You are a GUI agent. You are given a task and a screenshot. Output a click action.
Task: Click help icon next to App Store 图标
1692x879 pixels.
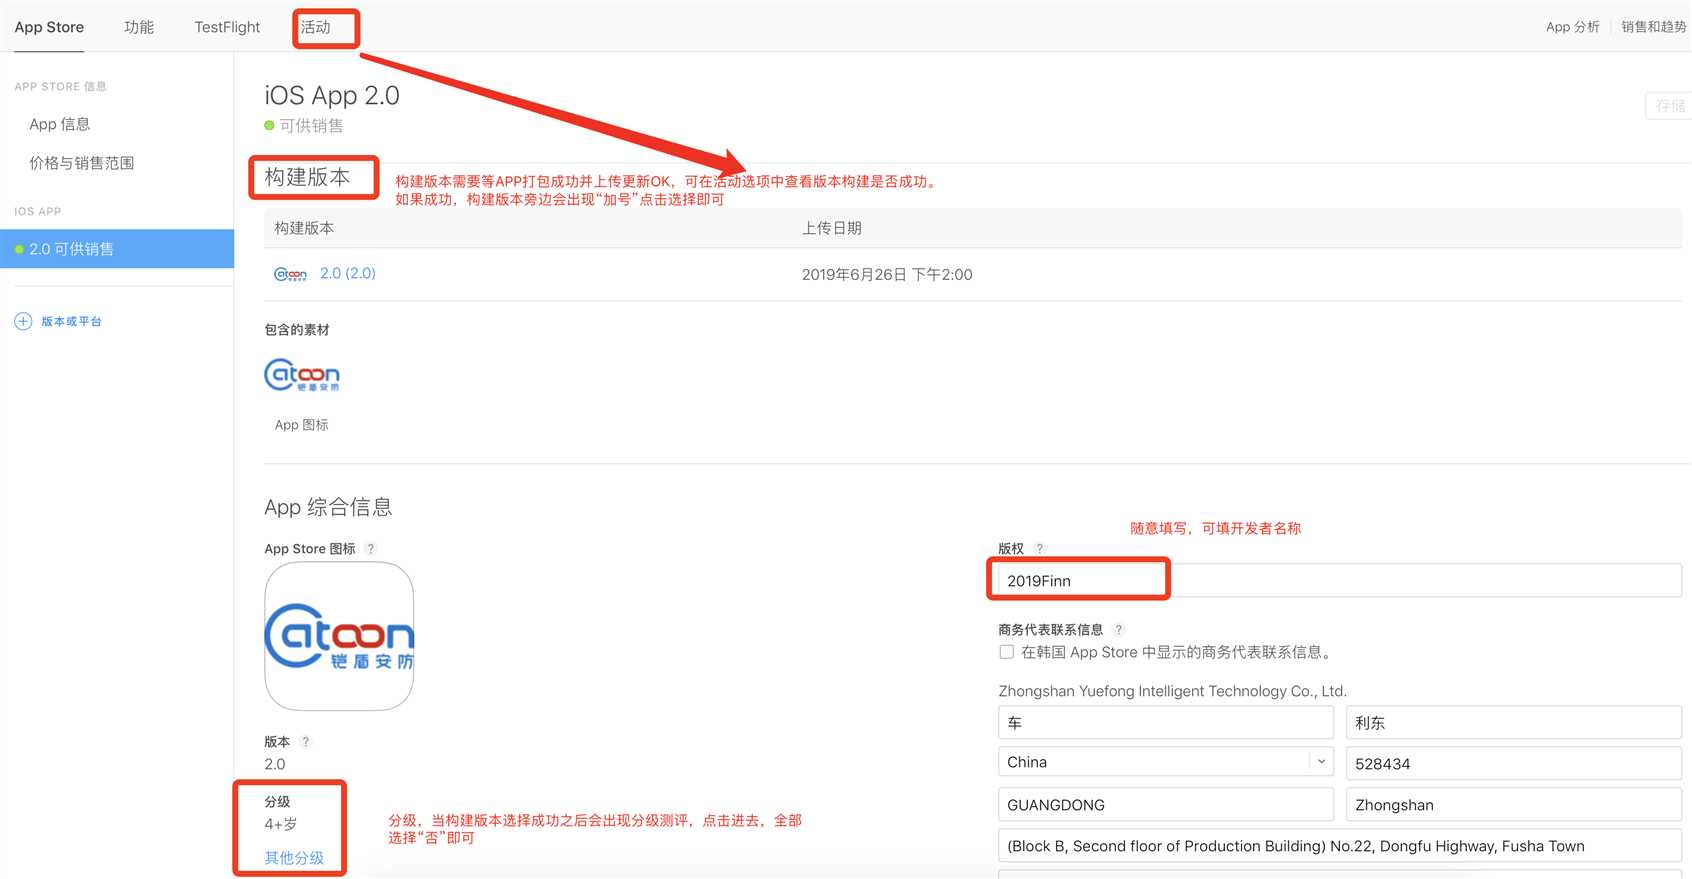371,549
